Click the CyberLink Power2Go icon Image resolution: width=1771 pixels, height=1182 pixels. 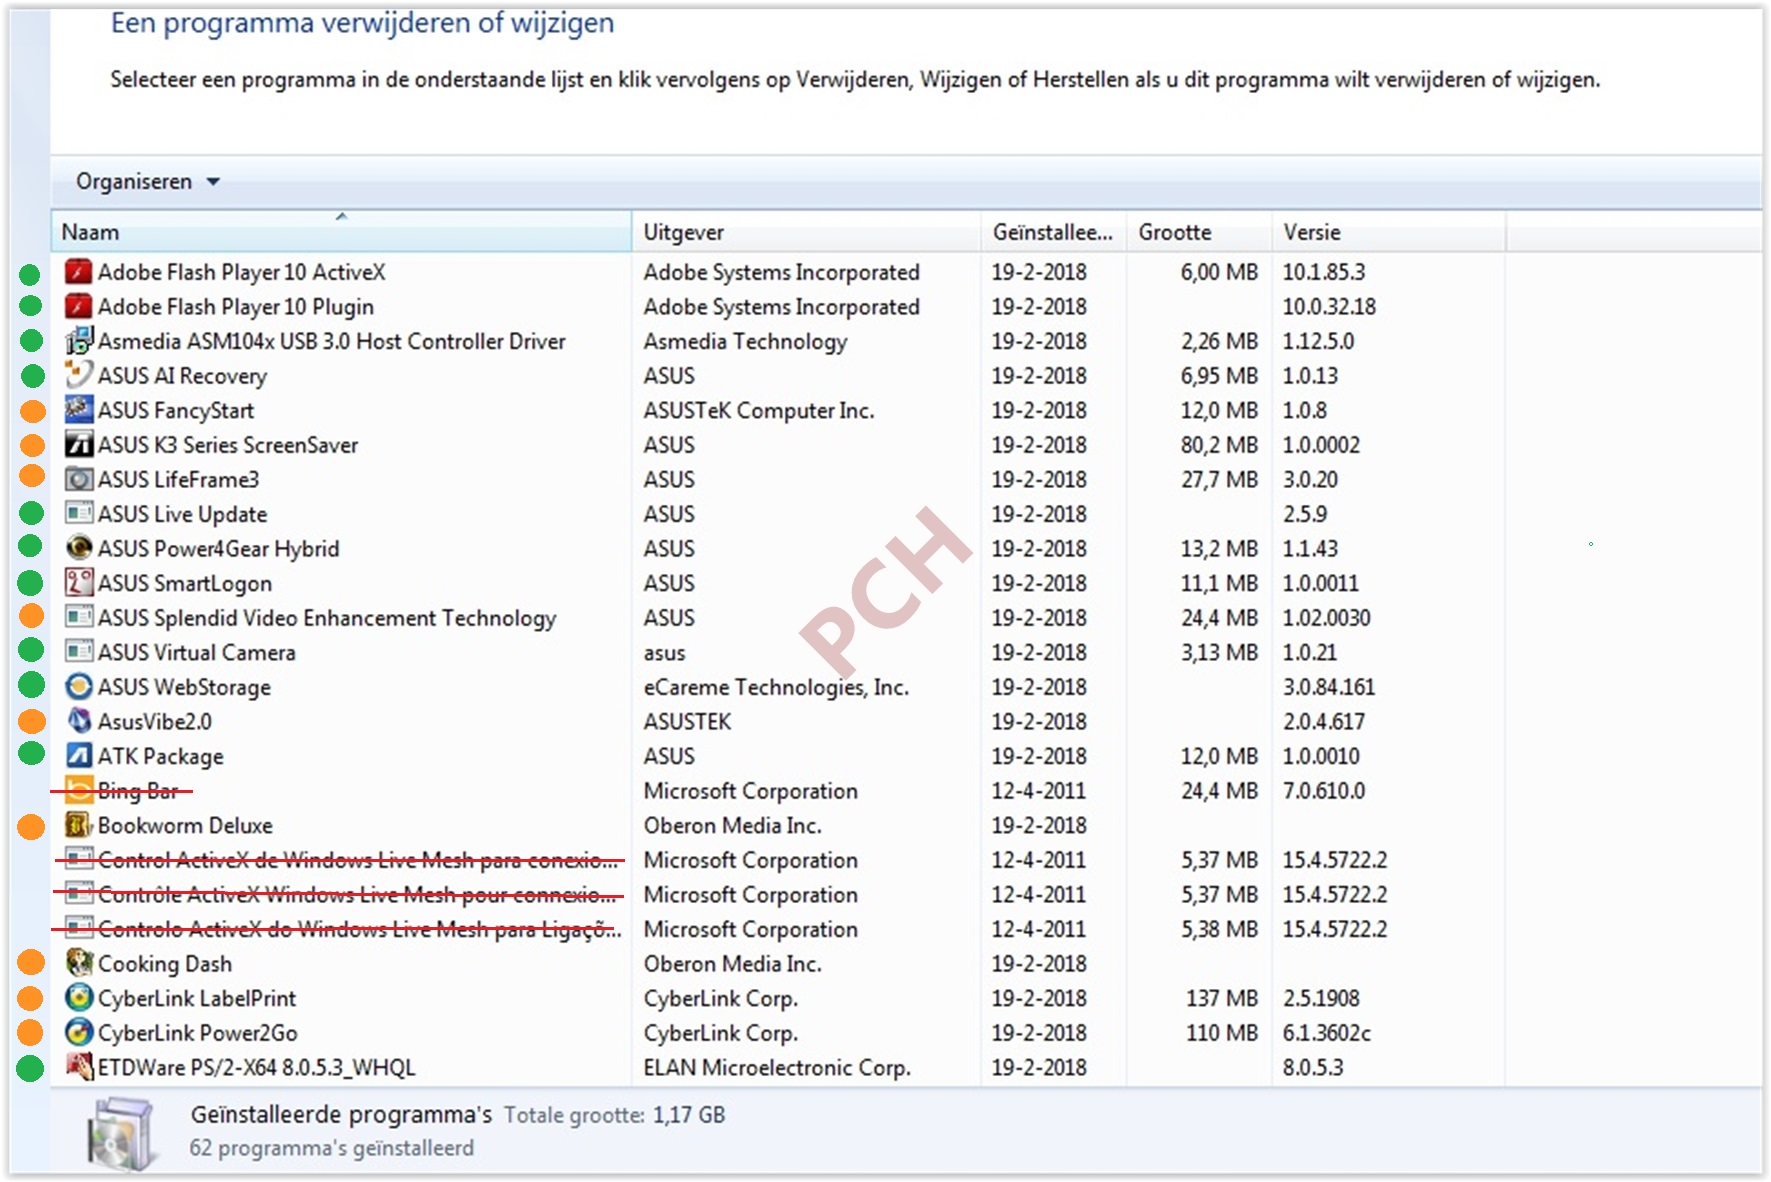click(78, 1032)
